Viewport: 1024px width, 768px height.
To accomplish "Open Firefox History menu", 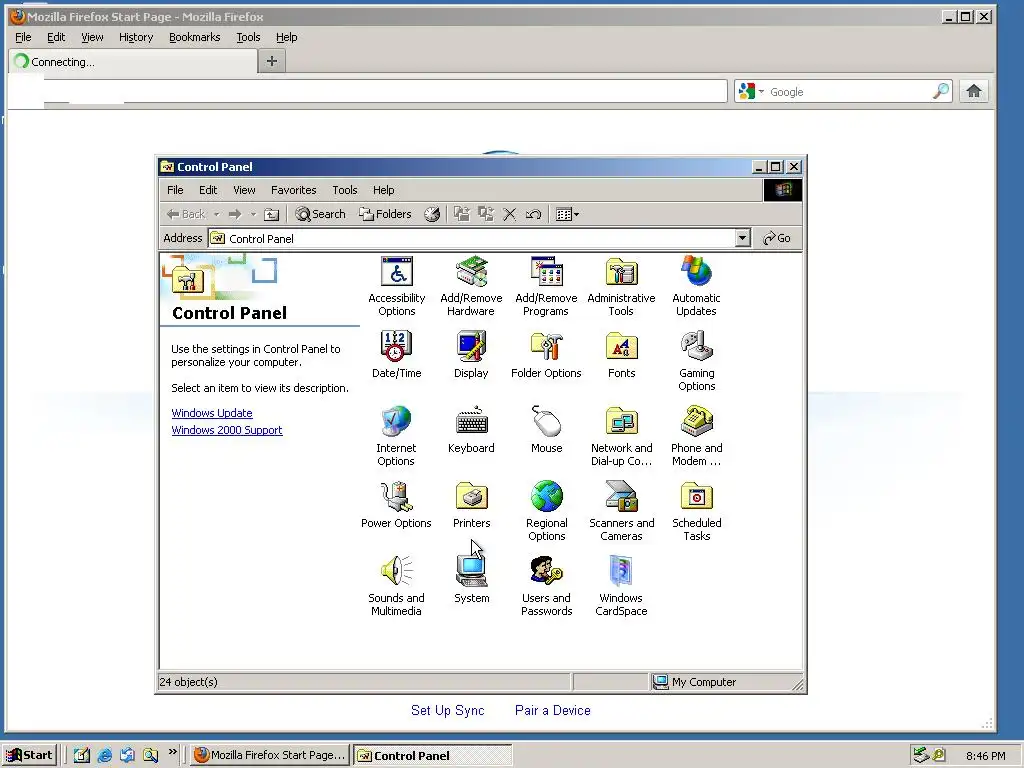I will click(136, 37).
